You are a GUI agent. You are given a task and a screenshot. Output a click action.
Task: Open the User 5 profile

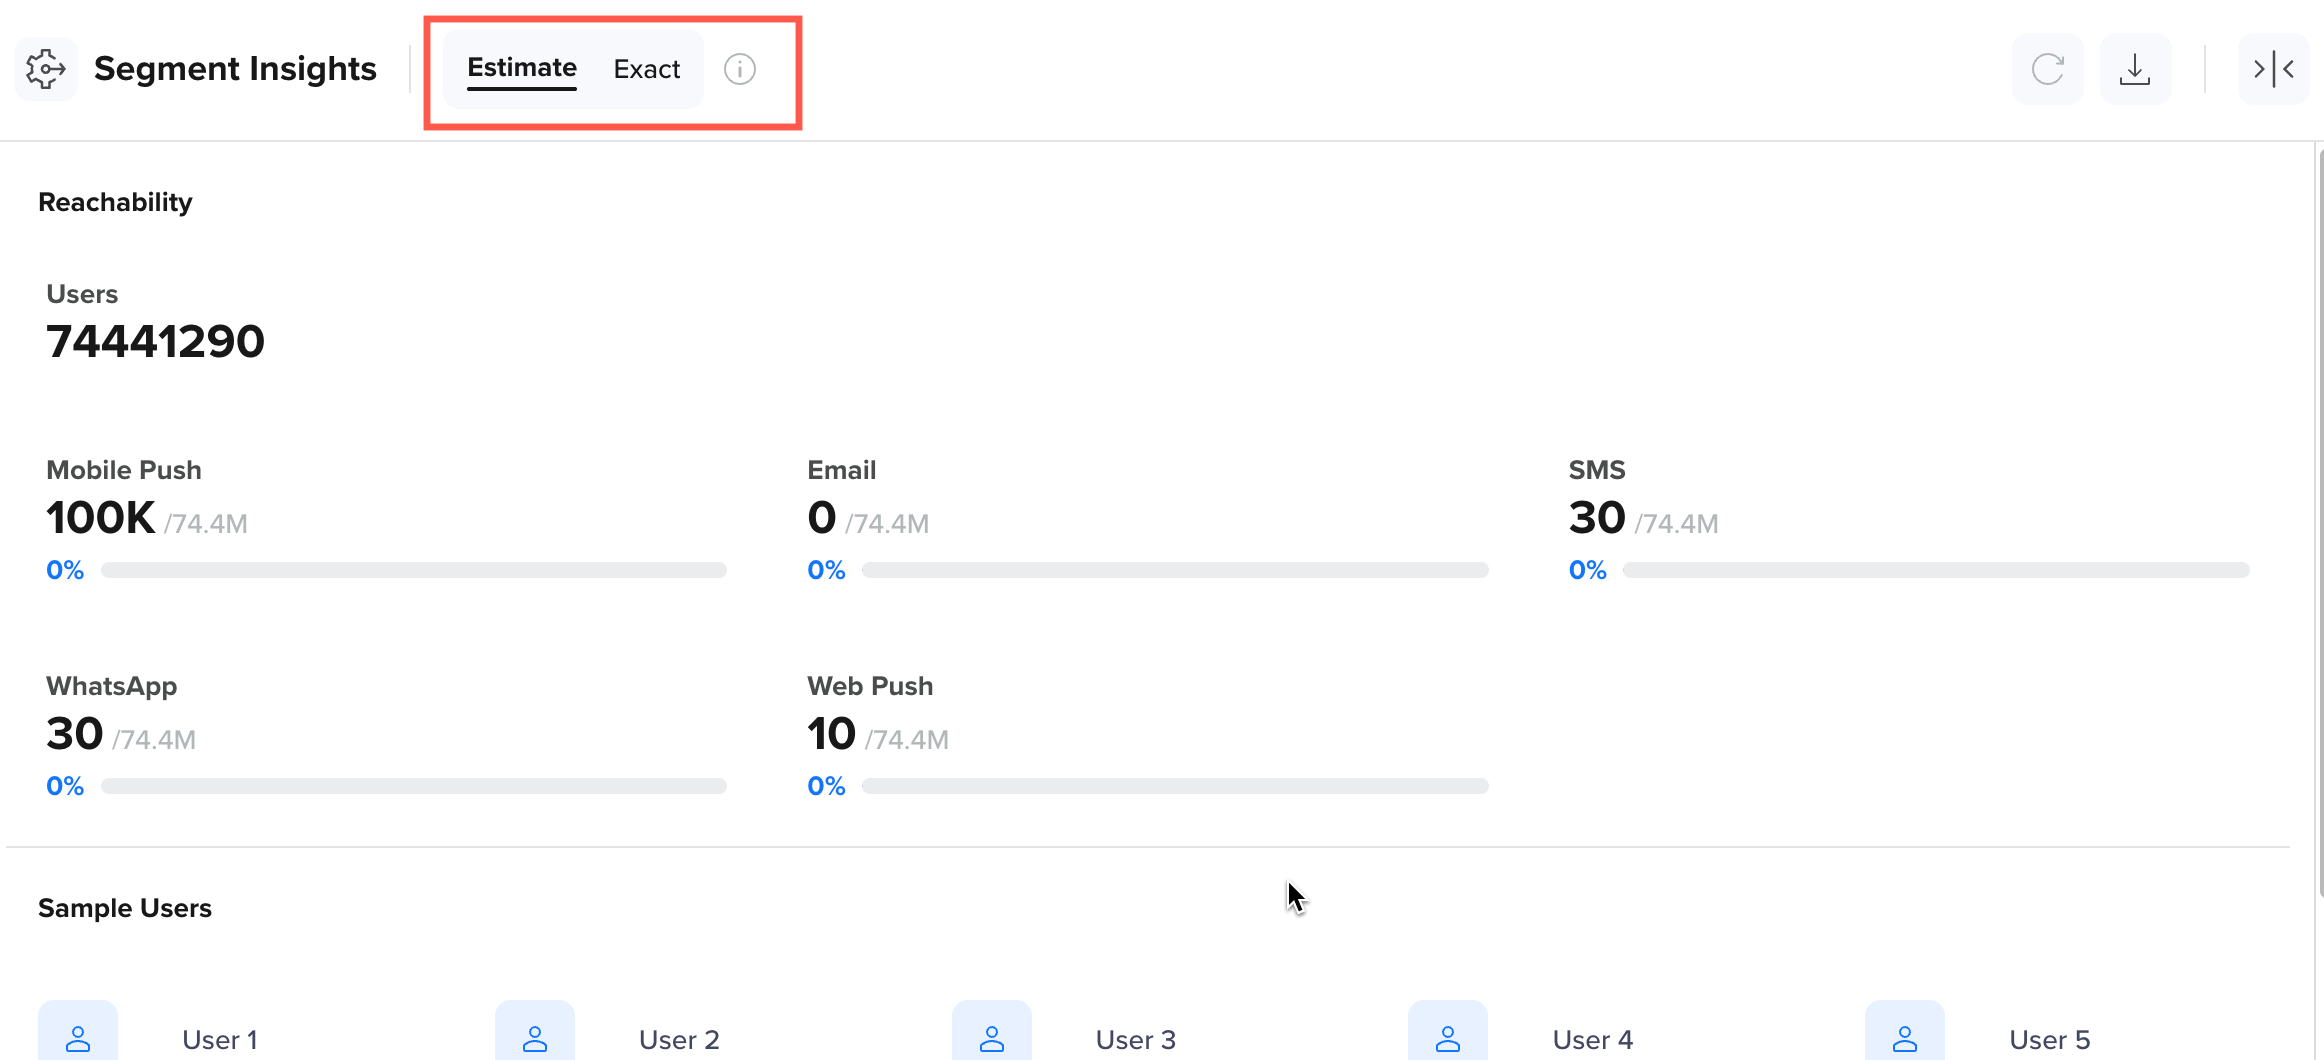tap(2051, 1040)
